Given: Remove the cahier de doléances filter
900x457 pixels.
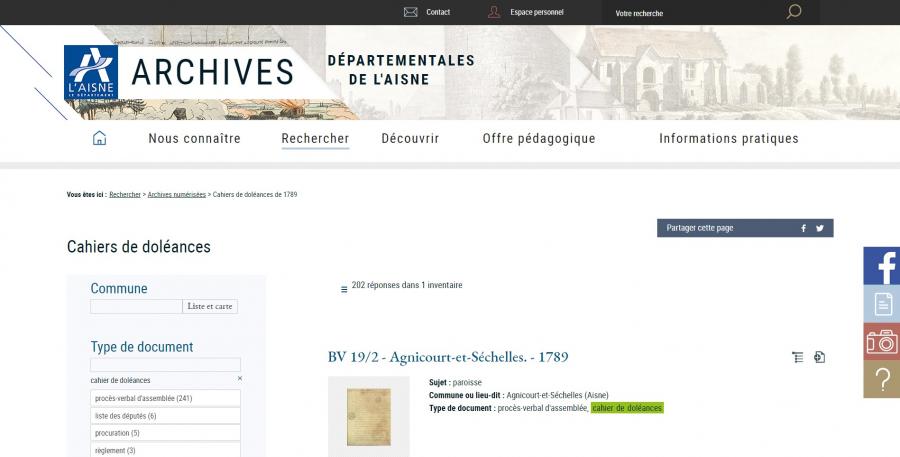Looking at the screenshot, I should [240, 378].
